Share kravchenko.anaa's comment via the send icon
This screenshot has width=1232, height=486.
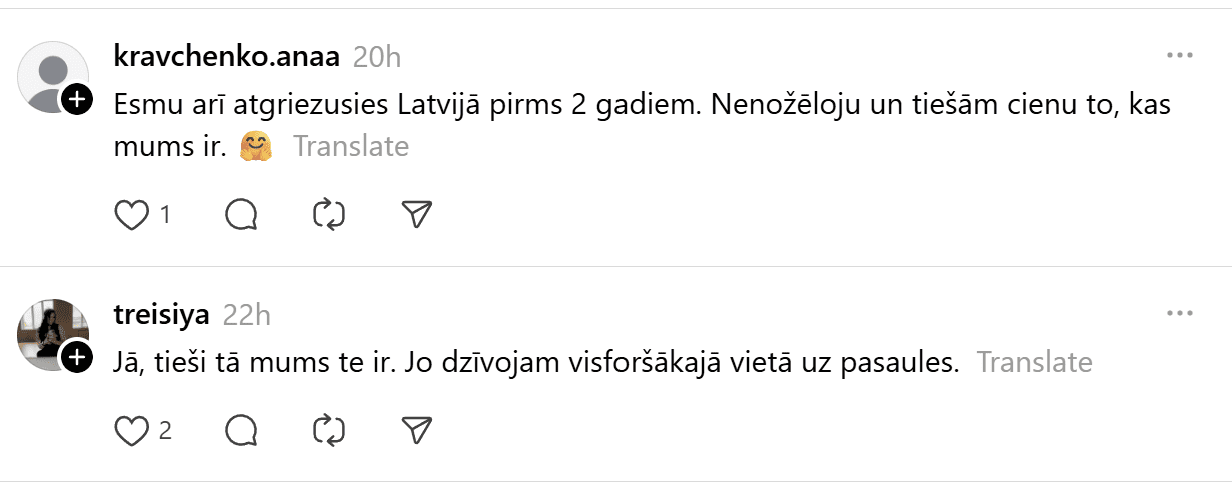pyautogui.click(x=416, y=215)
